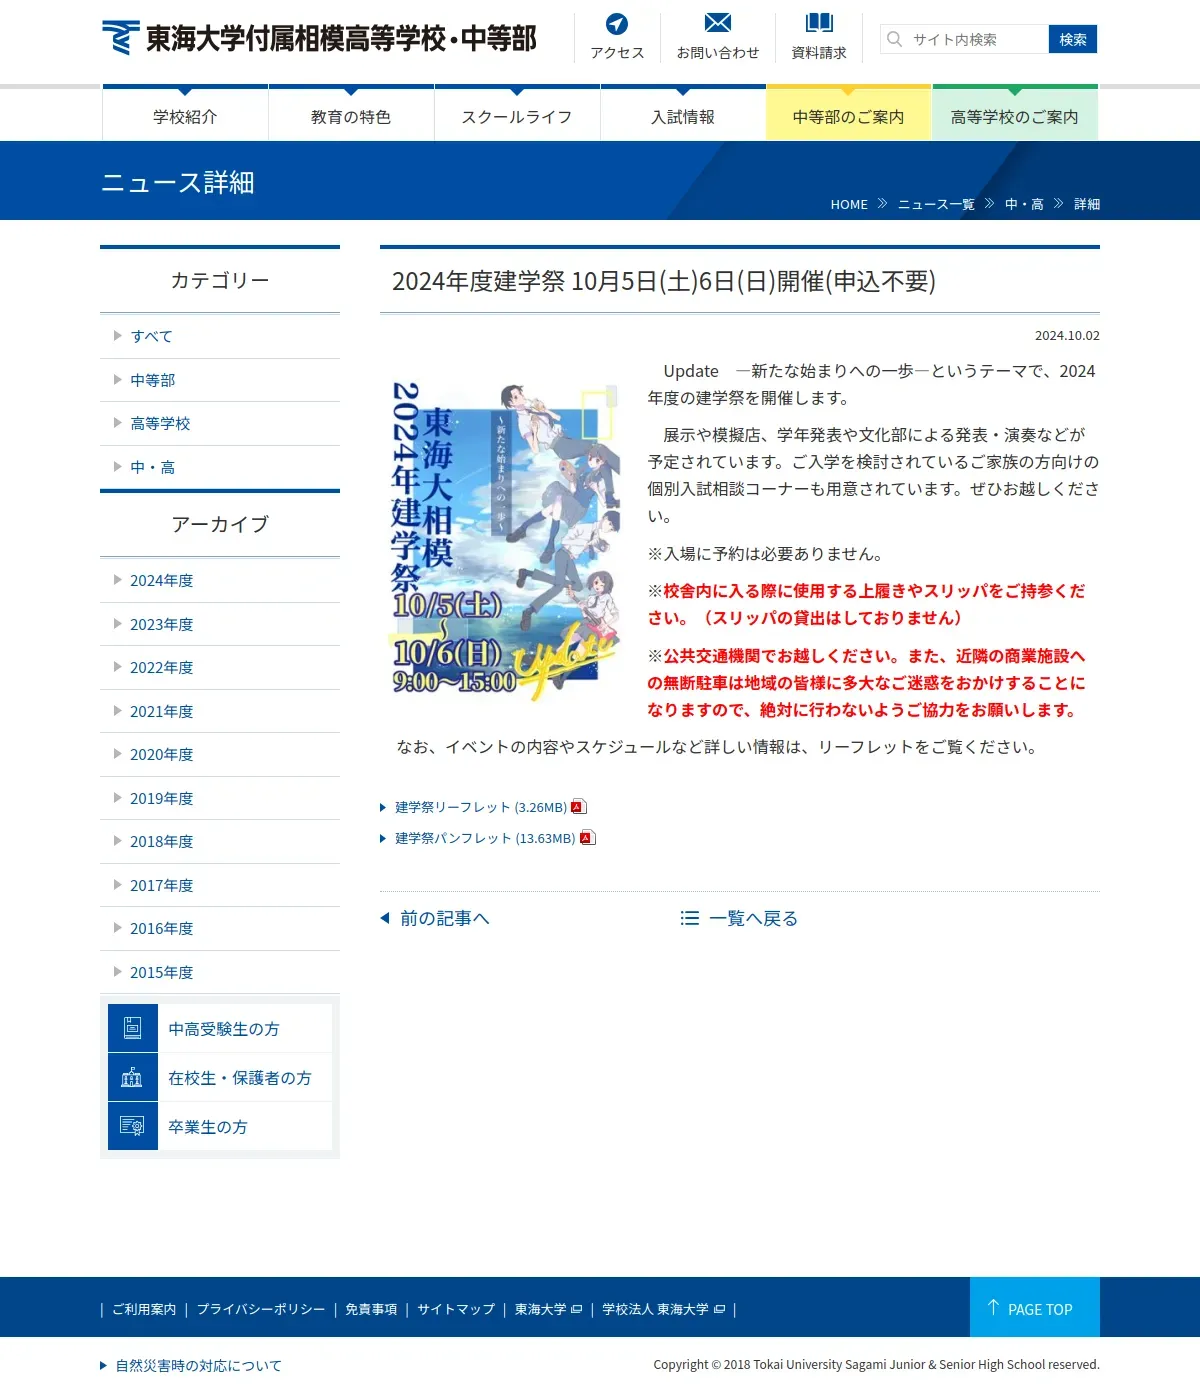This screenshot has width=1200, height=1394.
Task: Click the 卒業生の方 certificate icon
Action: pos(132,1126)
